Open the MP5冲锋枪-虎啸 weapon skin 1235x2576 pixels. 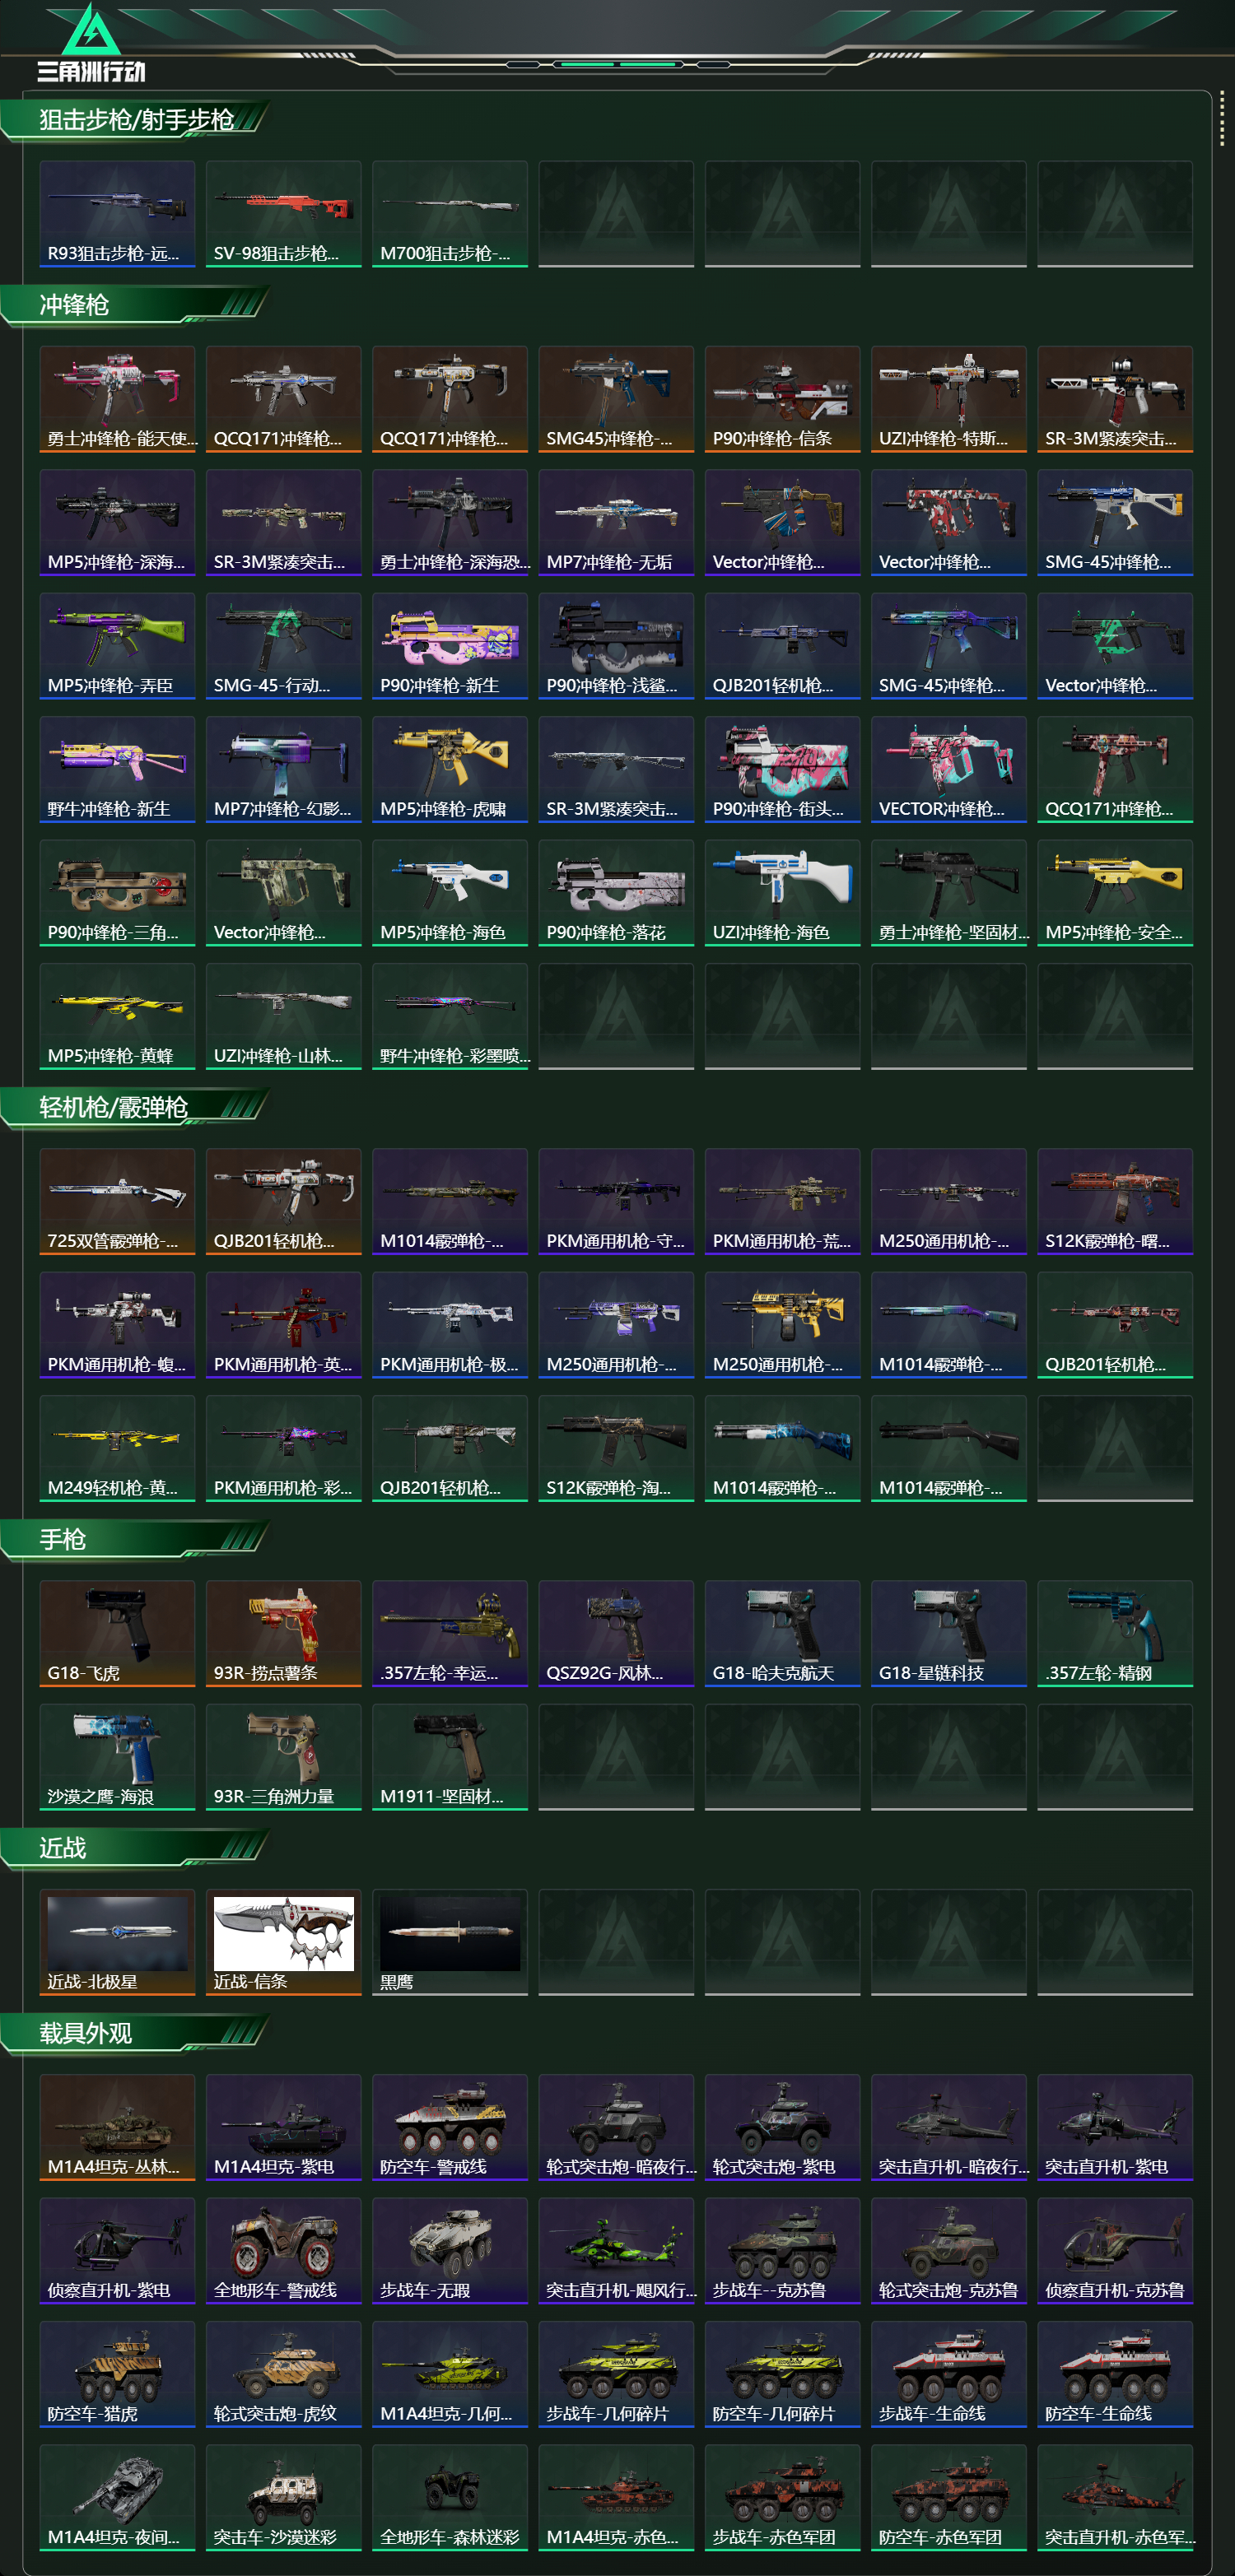[x=450, y=769]
